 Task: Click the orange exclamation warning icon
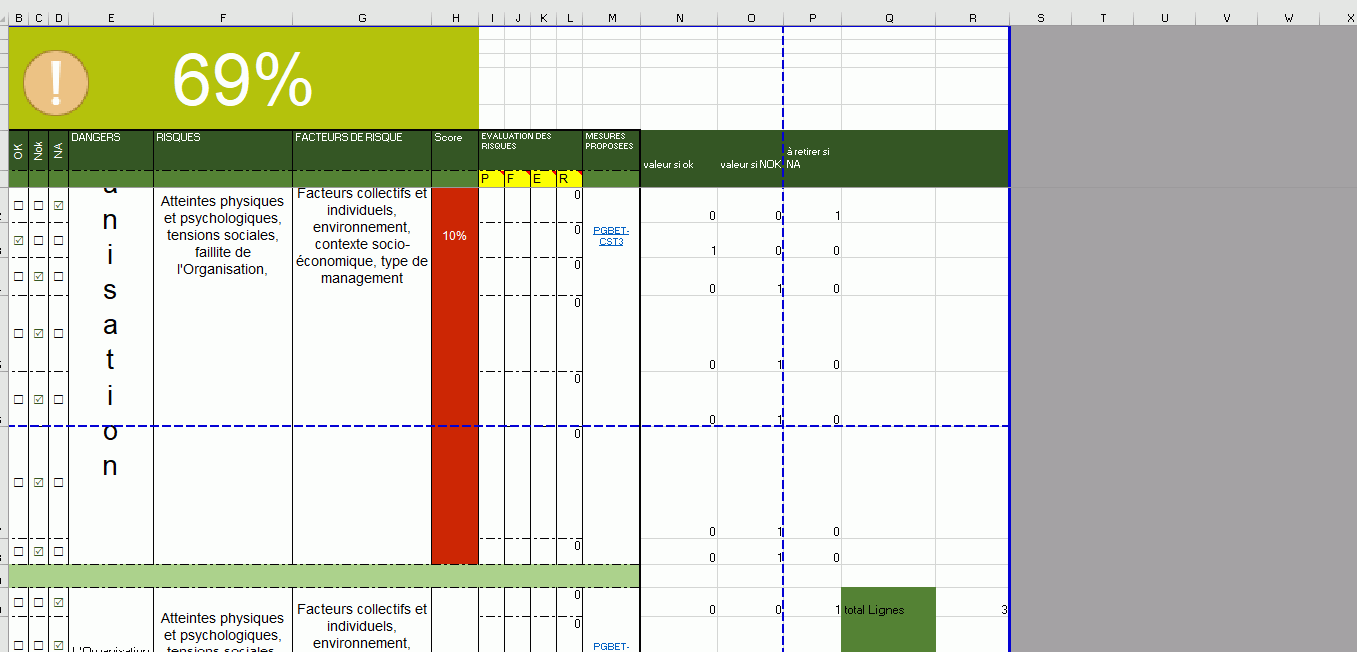pyautogui.click(x=56, y=82)
